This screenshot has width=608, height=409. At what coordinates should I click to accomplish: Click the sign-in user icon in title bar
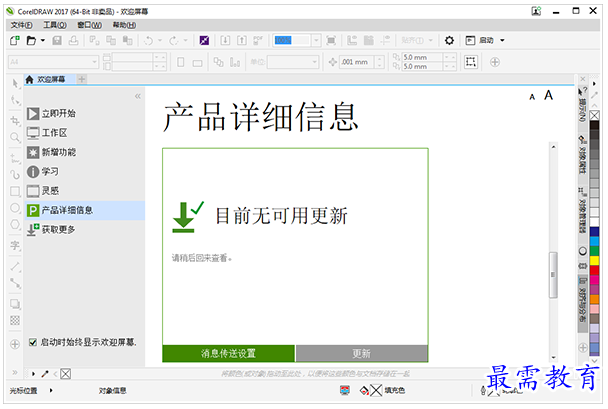[x=536, y=11]
